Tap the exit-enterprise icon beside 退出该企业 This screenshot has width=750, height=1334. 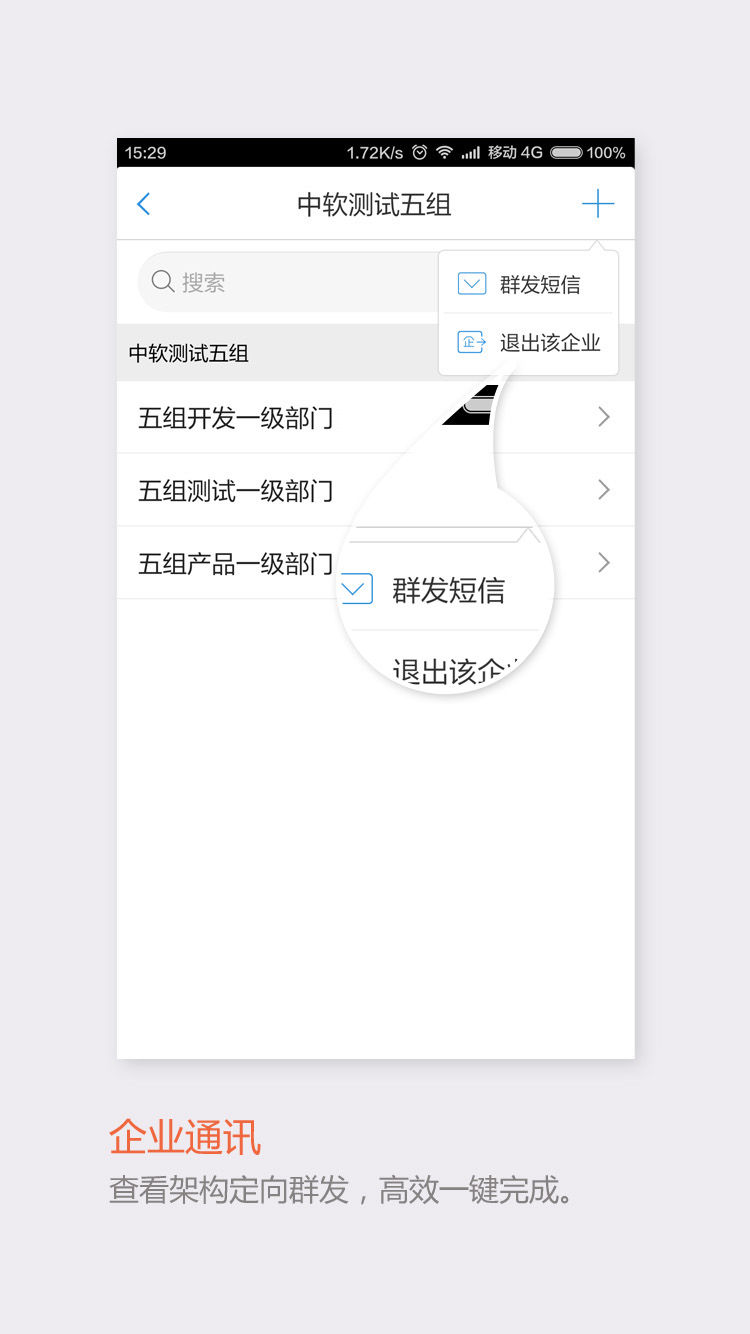[x=472, y=343]
